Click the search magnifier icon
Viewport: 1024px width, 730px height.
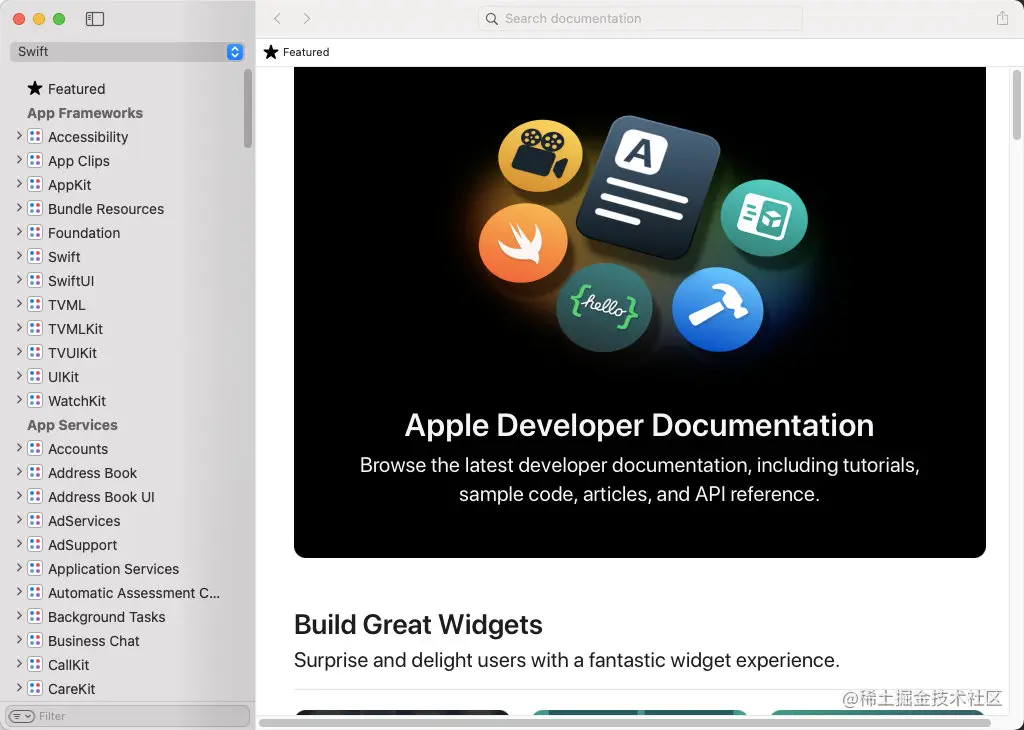pyautogui.click(x=492, y=19)
